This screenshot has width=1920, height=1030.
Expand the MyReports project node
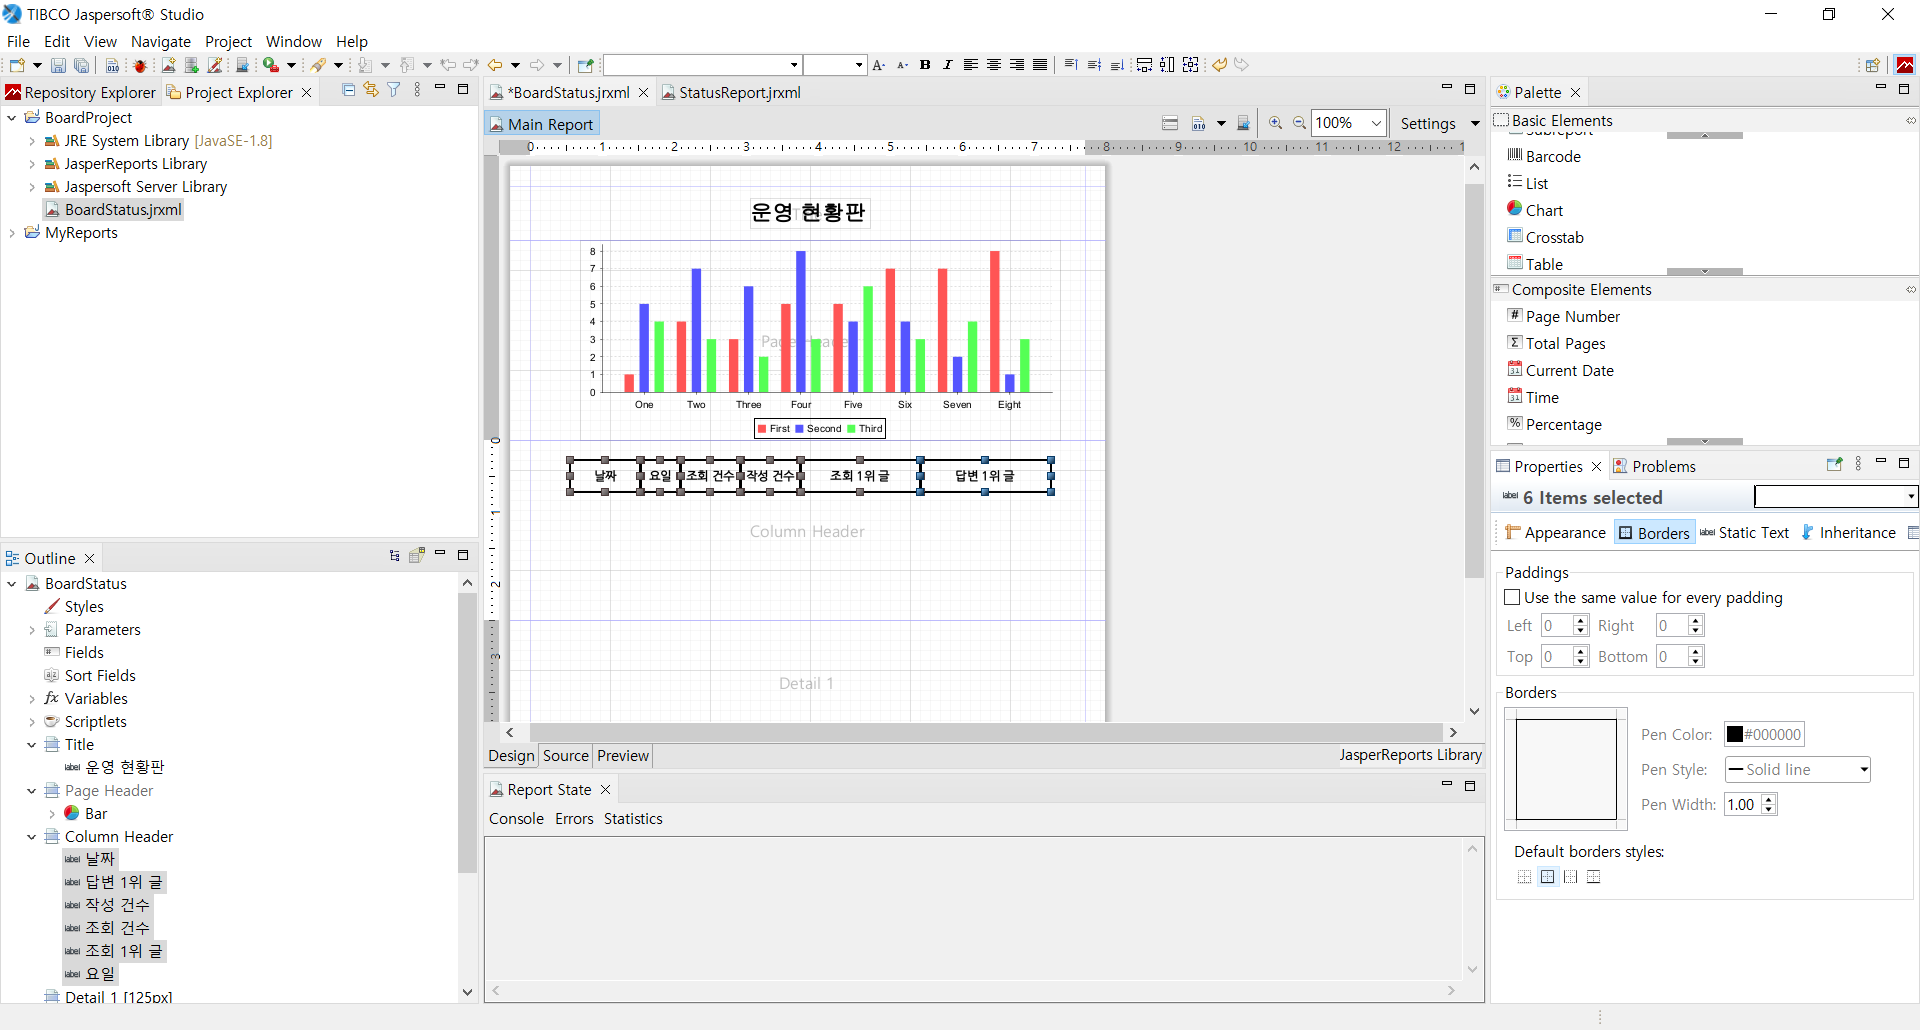coord(12,233)
